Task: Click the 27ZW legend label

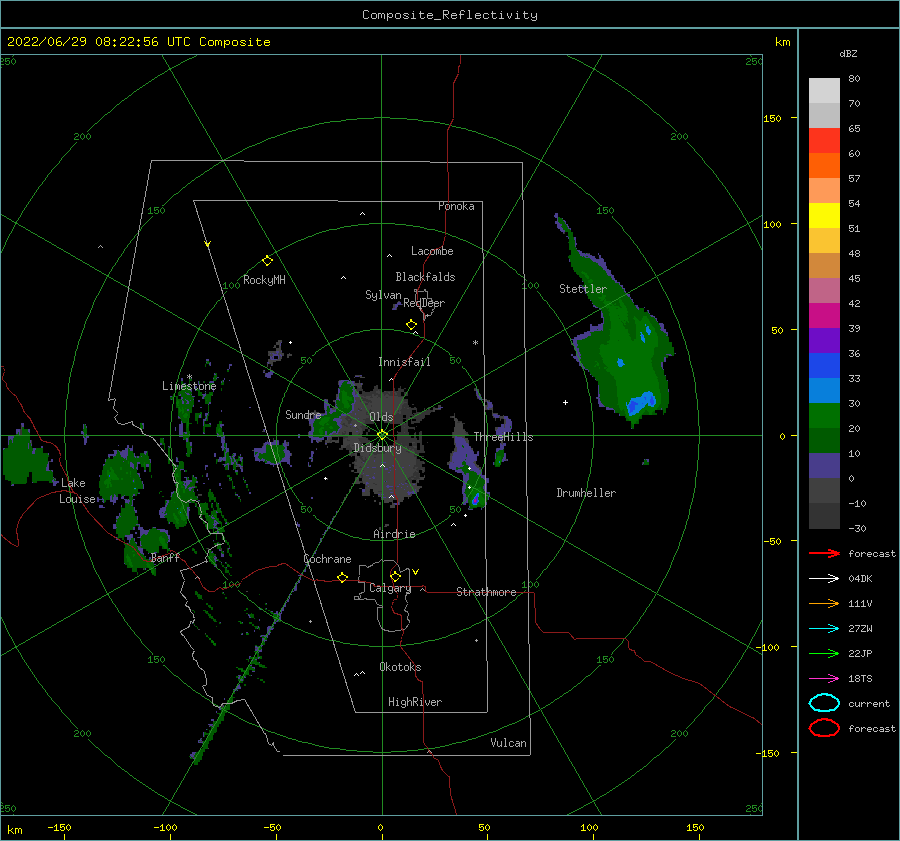Action: click(860, 629)
